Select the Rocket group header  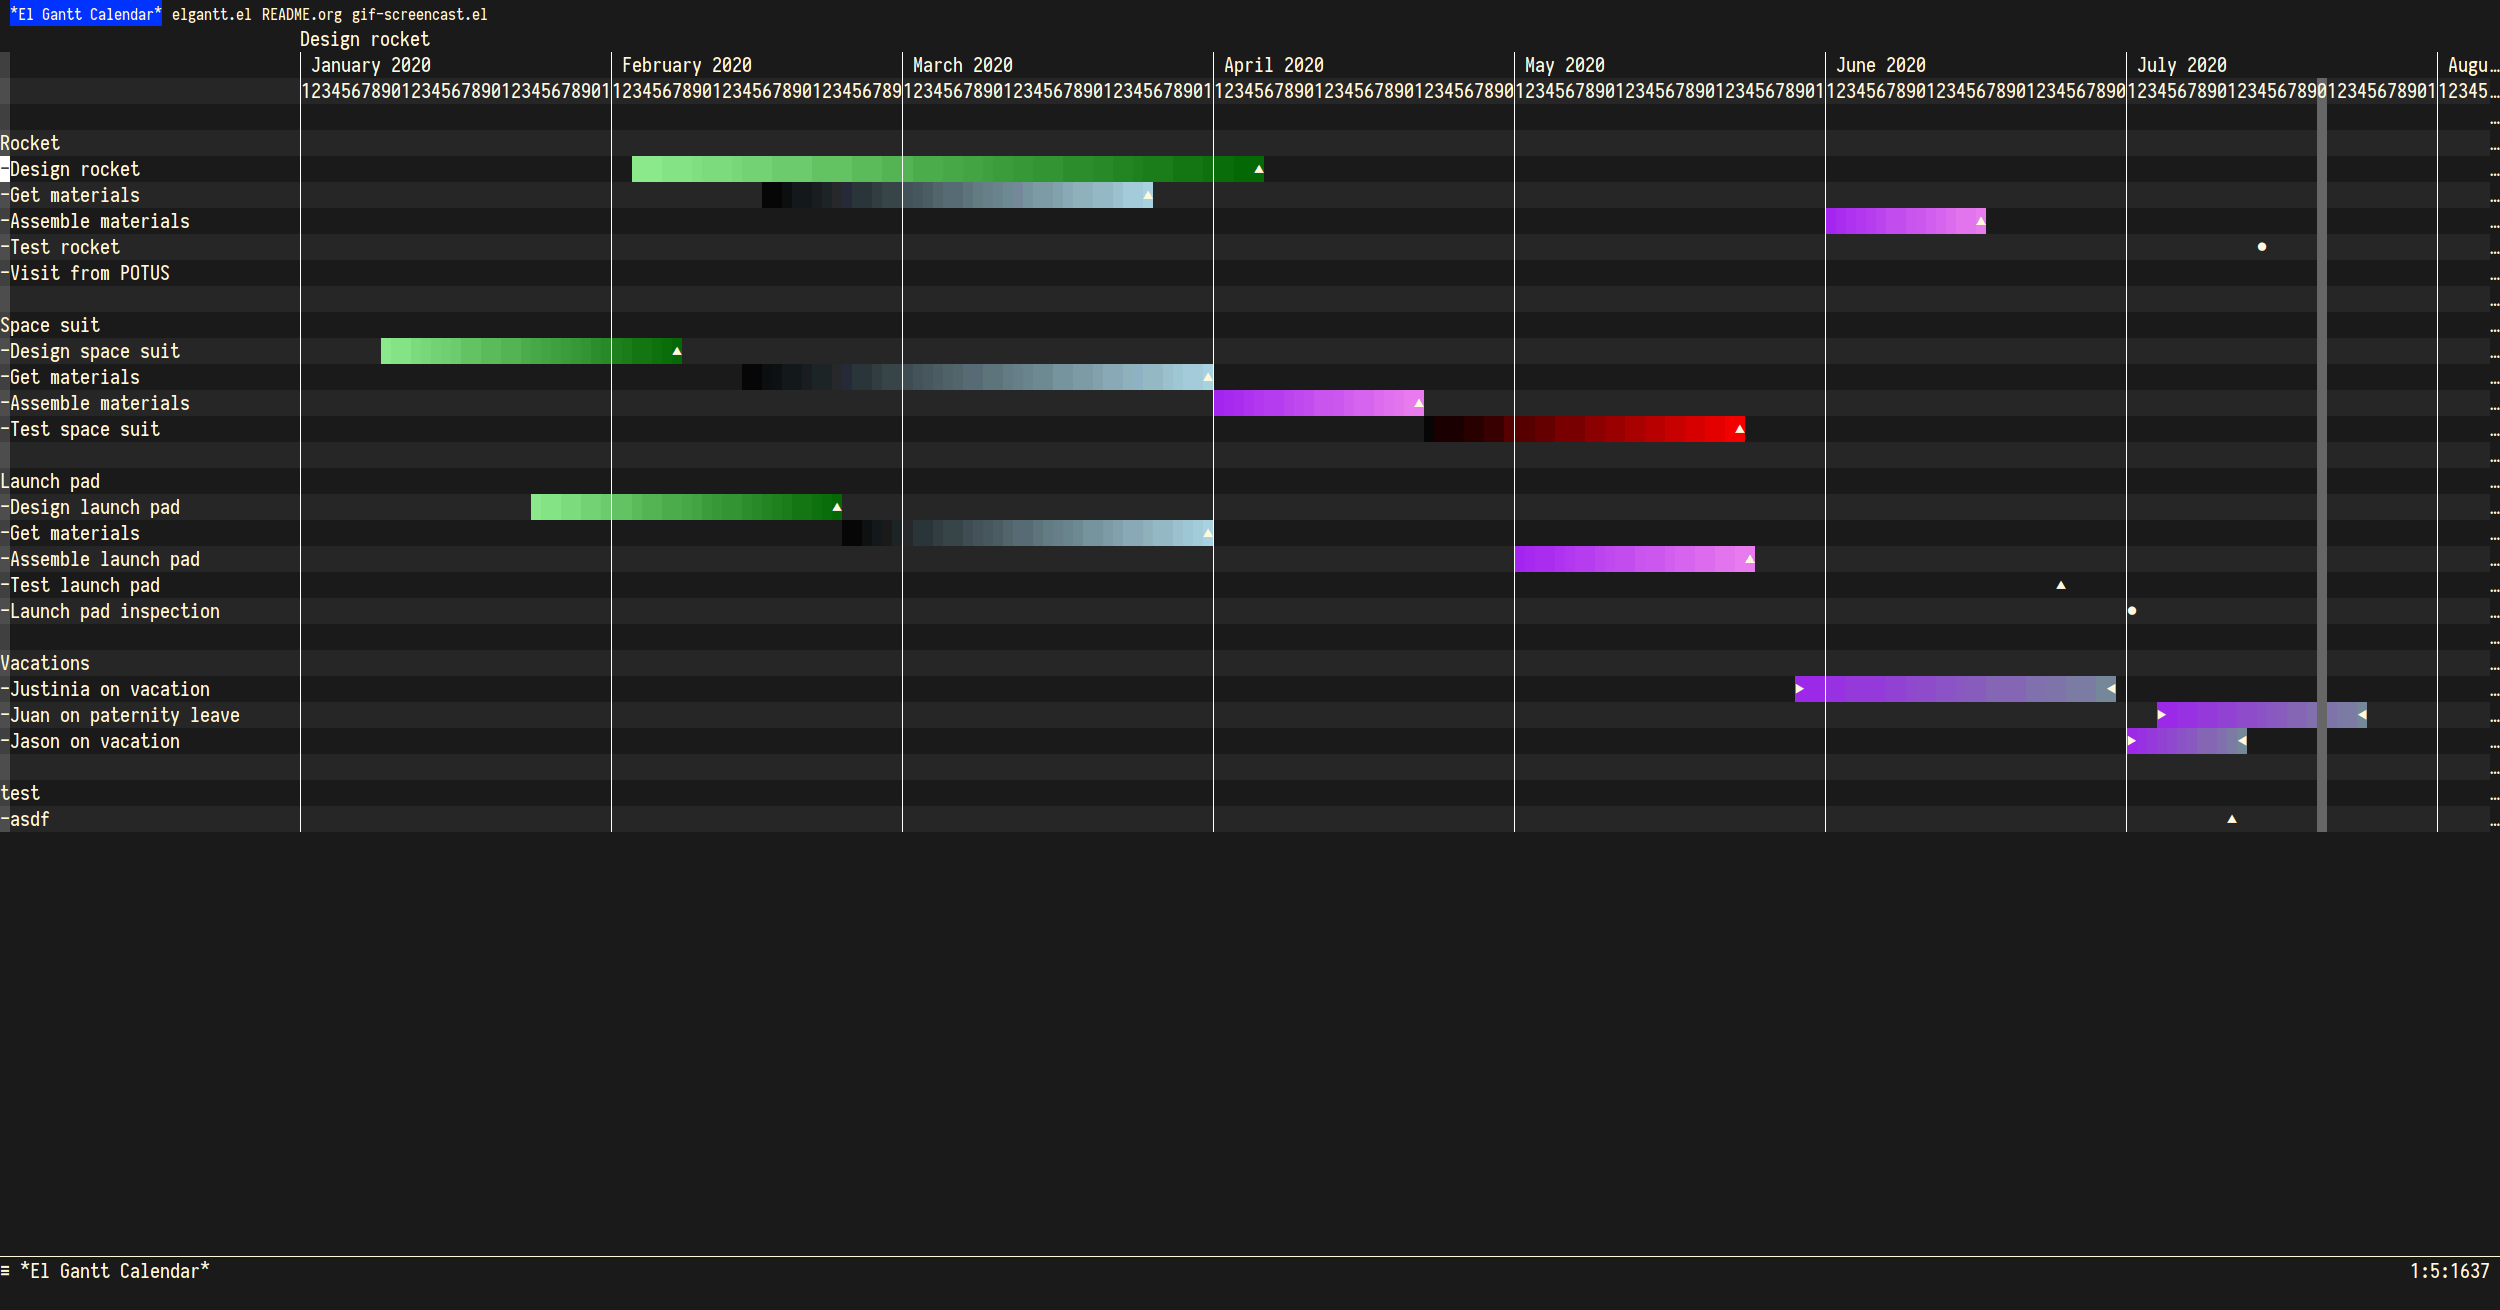click(30, 143)
